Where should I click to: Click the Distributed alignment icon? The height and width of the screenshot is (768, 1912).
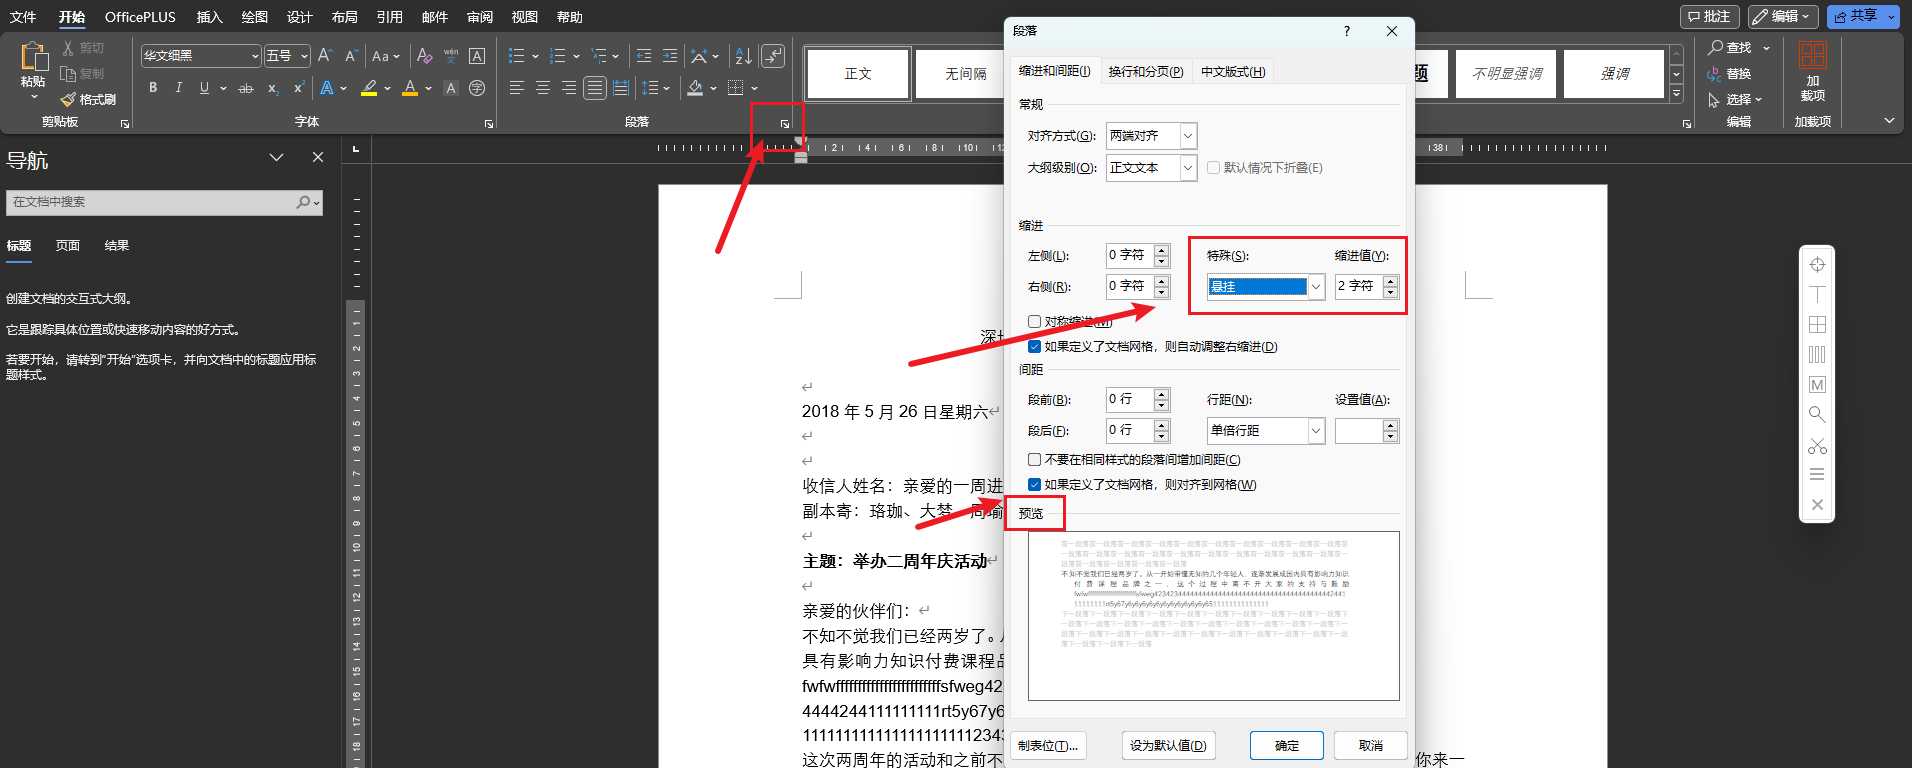(x=621, y=88)
